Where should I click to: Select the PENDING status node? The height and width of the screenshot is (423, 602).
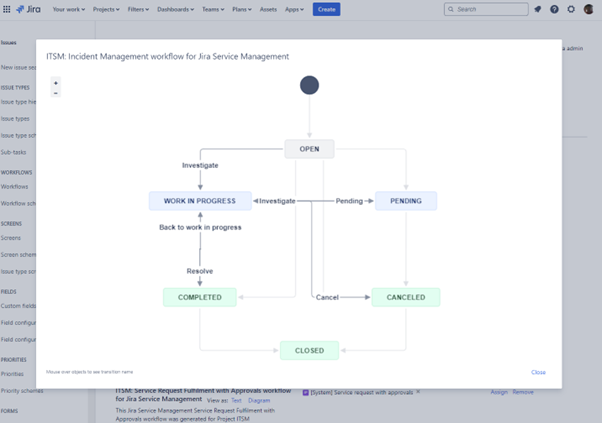click(x=406, y=201)
